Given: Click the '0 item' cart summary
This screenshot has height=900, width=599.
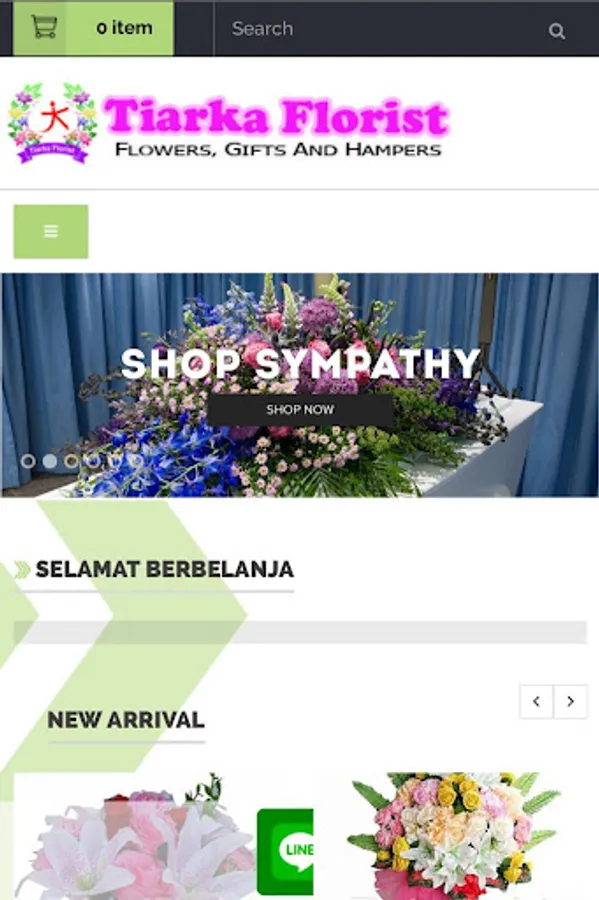Looking at the screenshot, I should (x=125, y=28).
